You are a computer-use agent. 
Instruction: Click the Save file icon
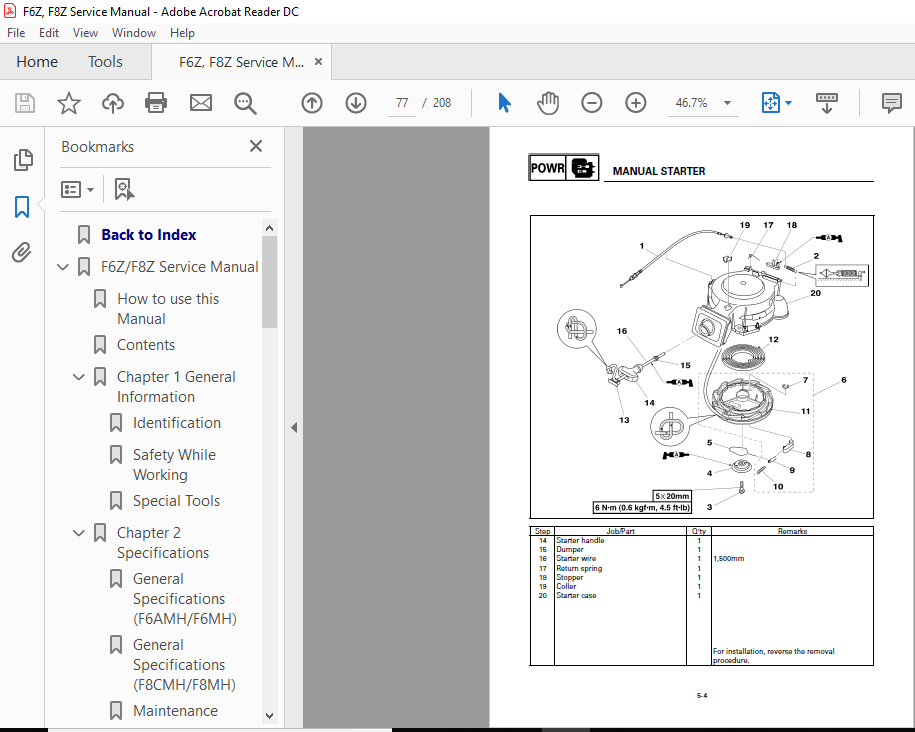coord(25,103)
